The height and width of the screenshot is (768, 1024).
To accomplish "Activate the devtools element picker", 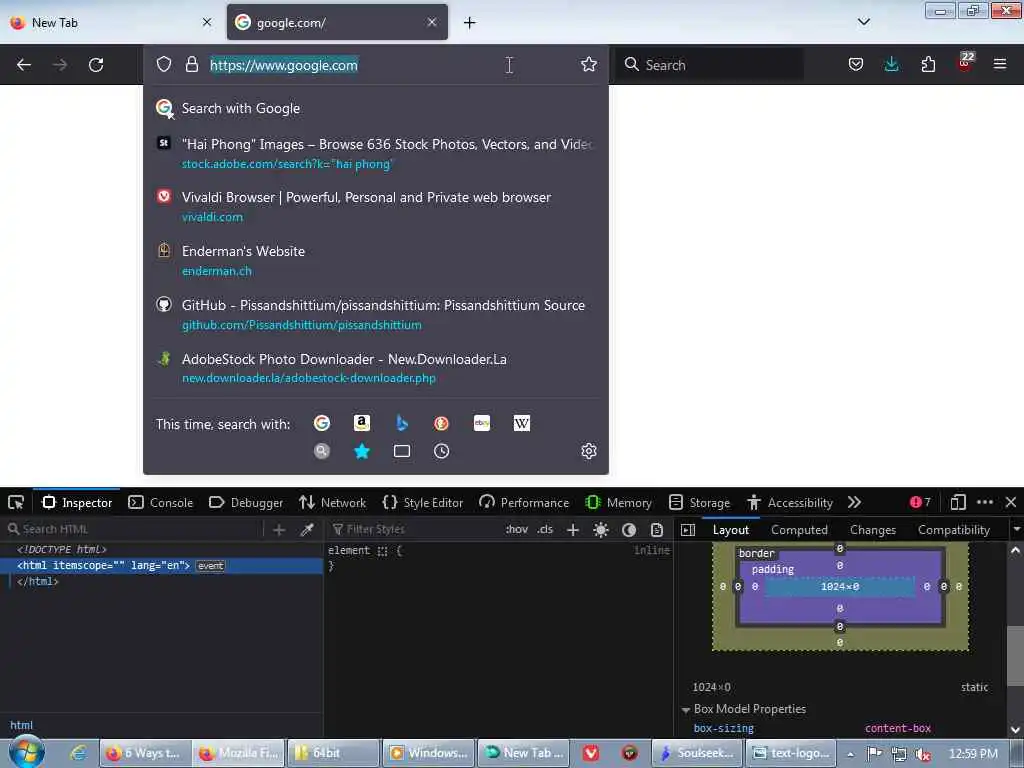I will [16, 502].
